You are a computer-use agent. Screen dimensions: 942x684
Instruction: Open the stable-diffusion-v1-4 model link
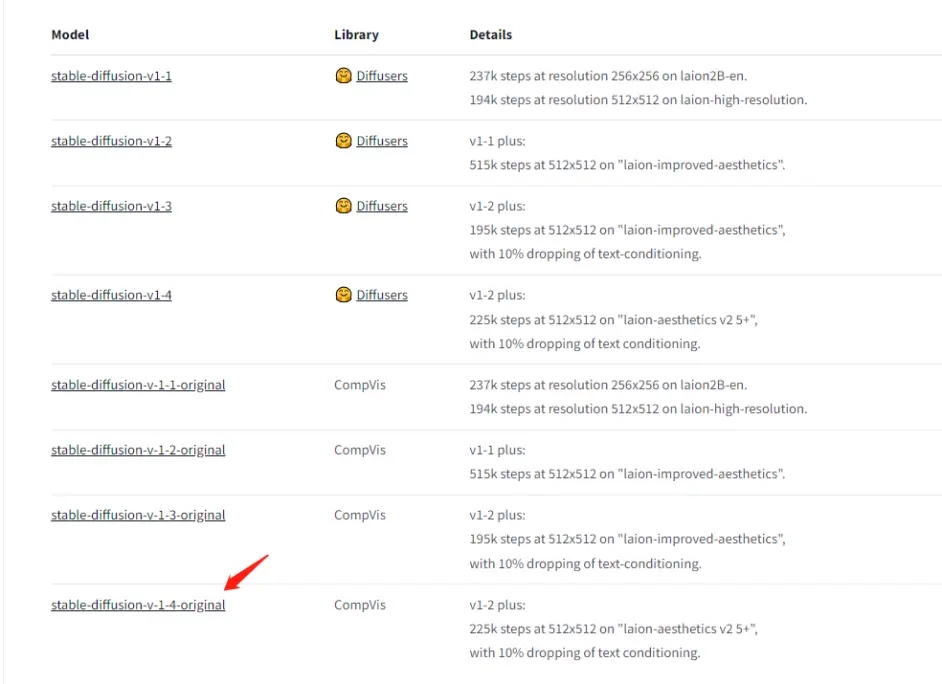click(x=111, y=295)
